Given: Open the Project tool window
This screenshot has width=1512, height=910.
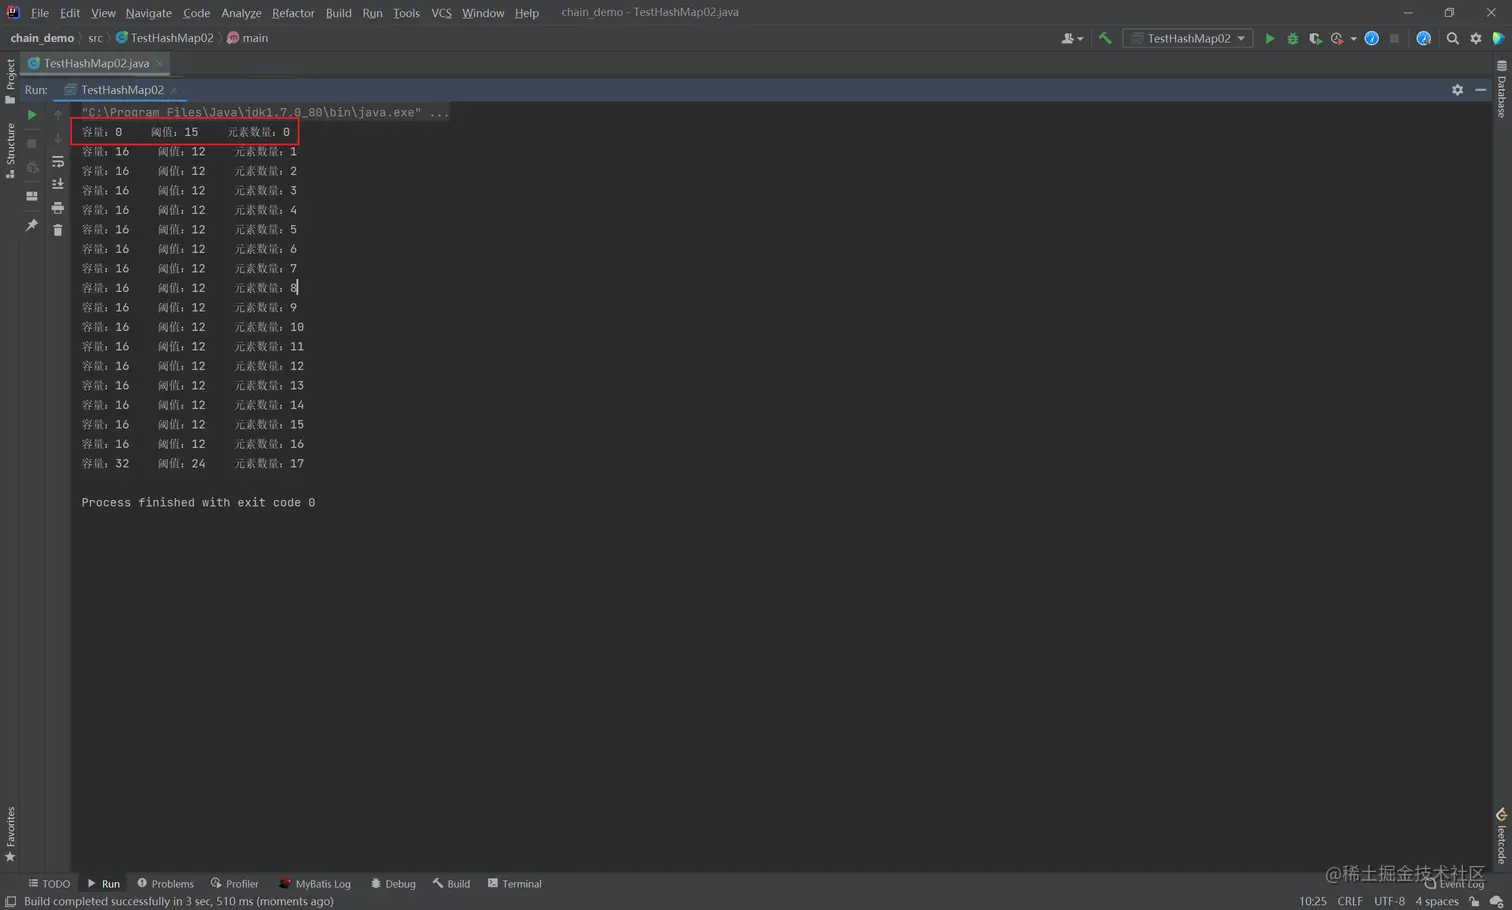Looking at the screenshot, I should [x=10, y=81].
